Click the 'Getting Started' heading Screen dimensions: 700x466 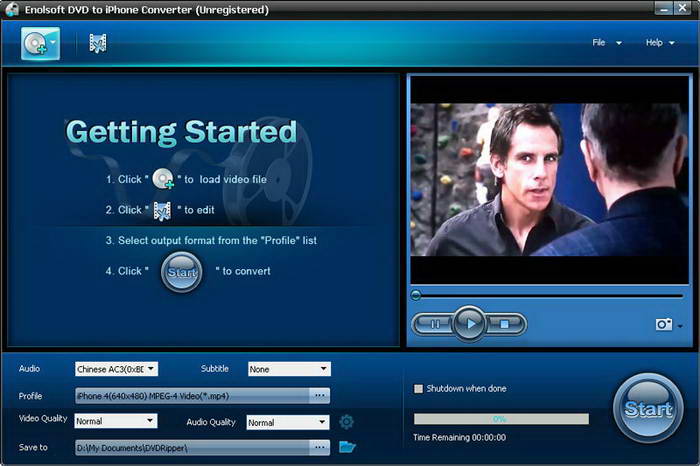tap(181, 132)
